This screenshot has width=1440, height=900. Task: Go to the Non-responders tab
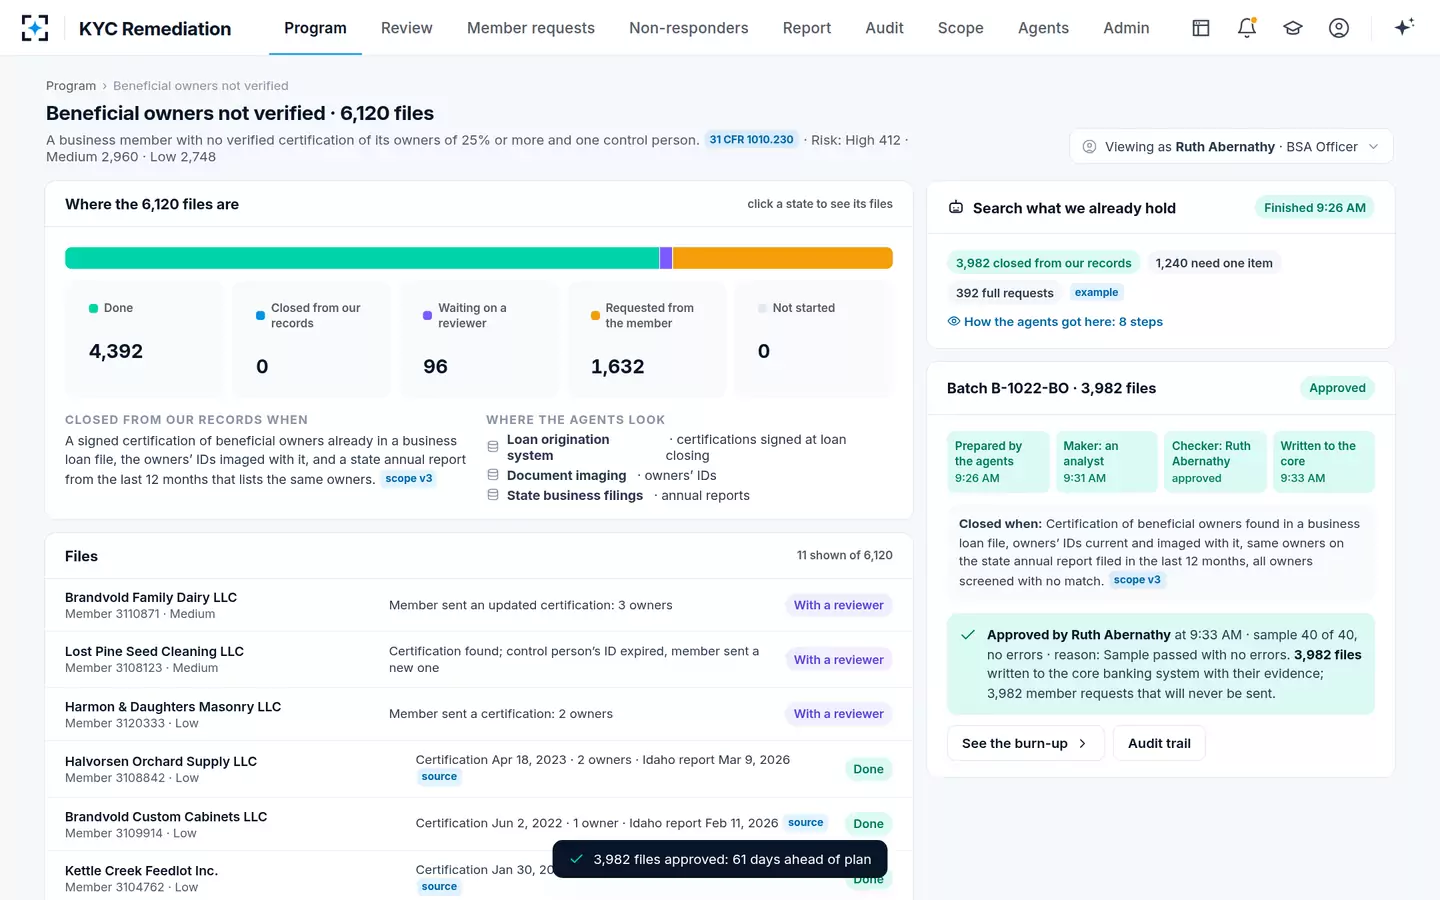(x=689, y=28)
